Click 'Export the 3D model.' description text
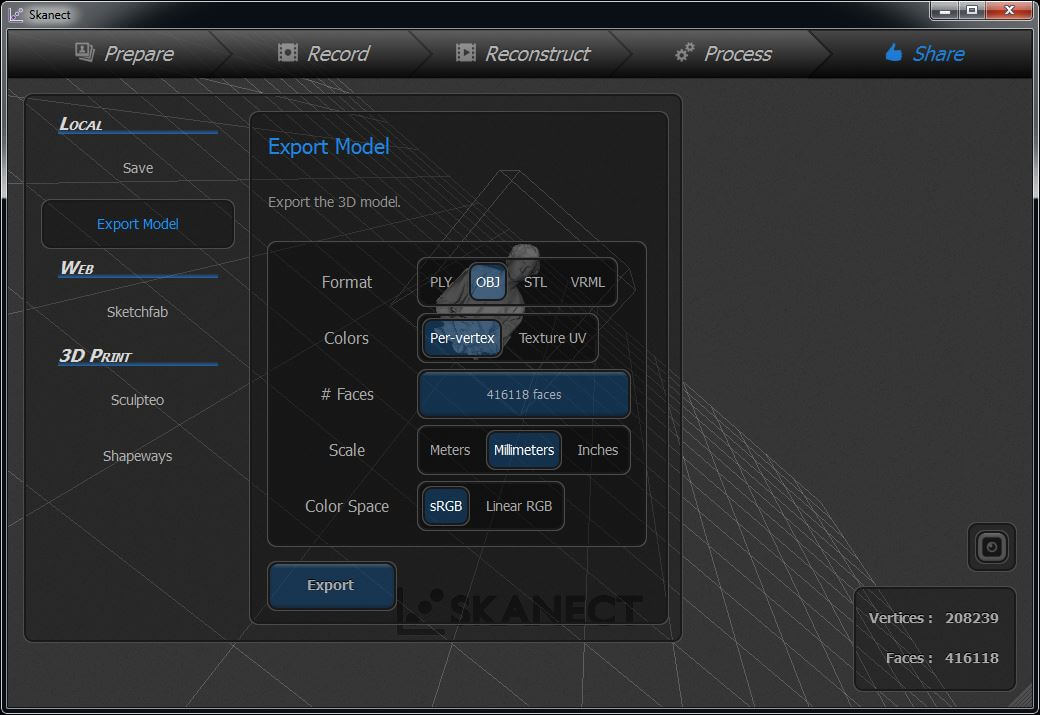The width and height of the screenshot is (1040, 715). point(334,202)
